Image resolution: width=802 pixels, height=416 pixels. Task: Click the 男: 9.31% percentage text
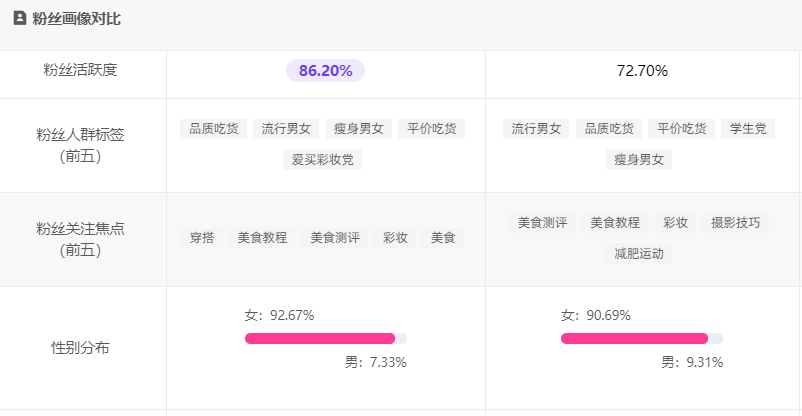tap(691, 362)
